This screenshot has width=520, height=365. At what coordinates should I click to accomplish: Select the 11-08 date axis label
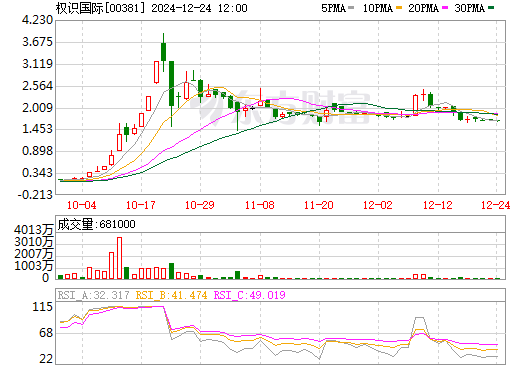pyautogui.click(x=260, y=205)
